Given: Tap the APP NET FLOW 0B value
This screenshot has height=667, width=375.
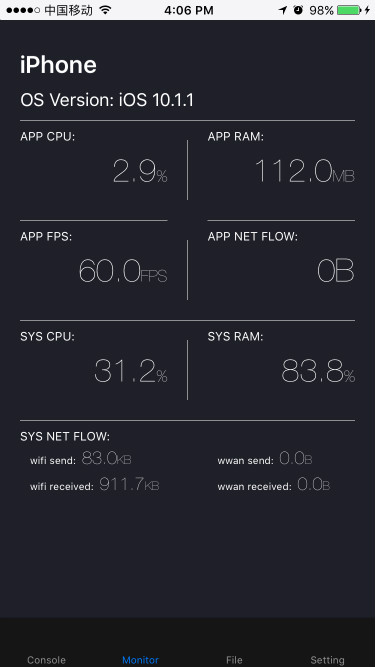Looking at the screenshot, I should [x=336, y=271].
